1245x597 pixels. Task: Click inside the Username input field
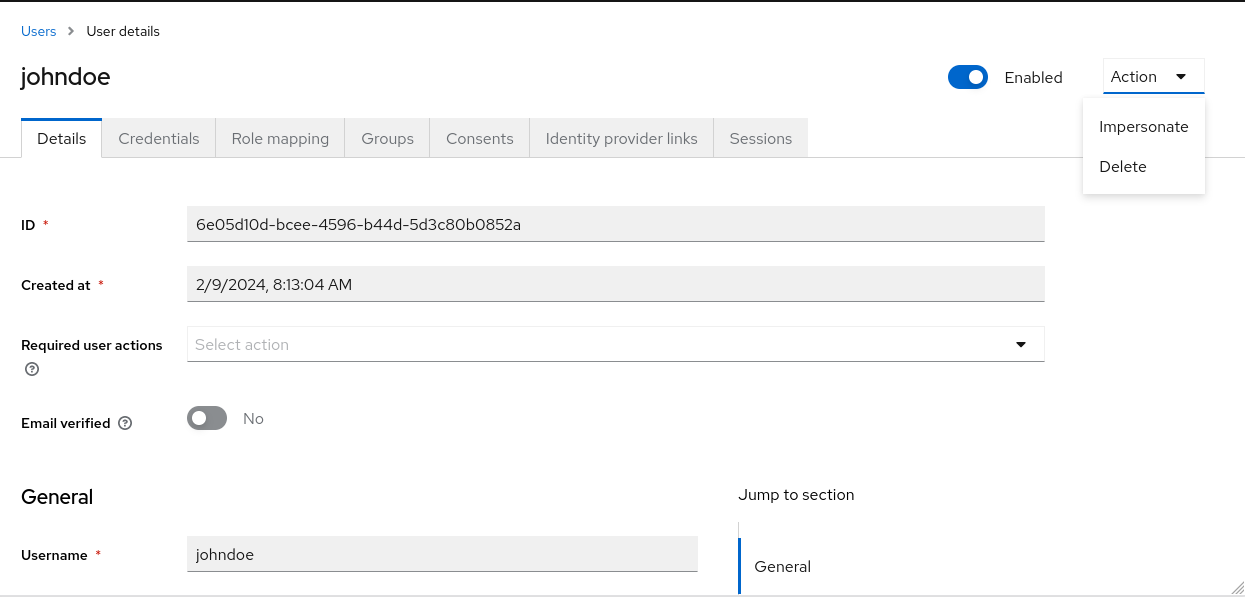442,554
